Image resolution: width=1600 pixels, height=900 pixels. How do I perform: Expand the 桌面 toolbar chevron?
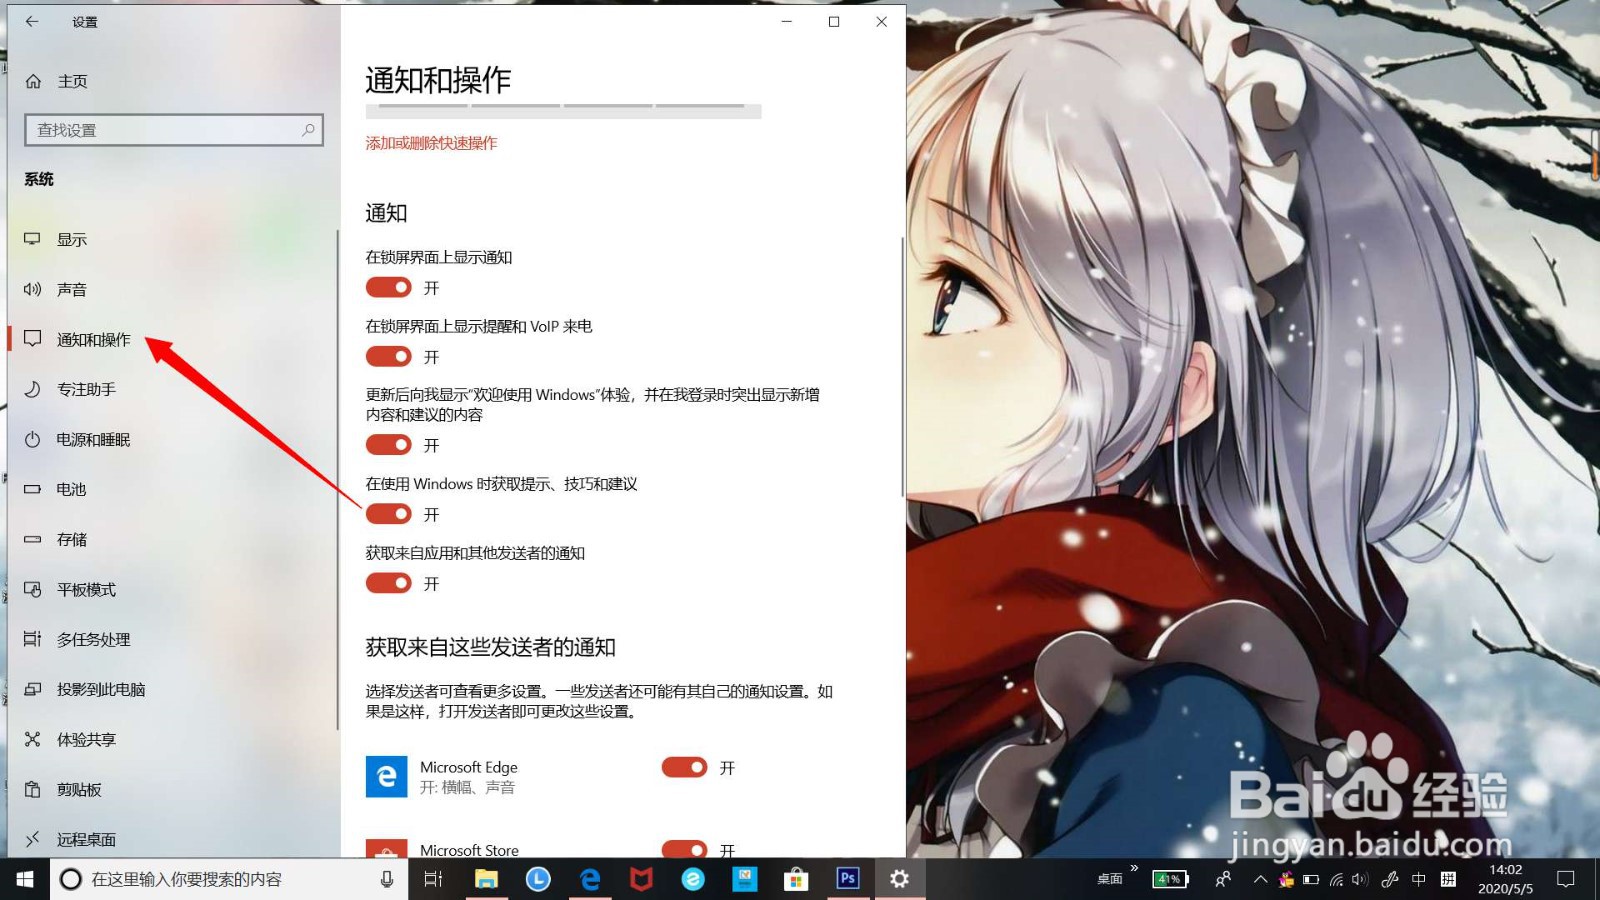(x=1134, y=868)
